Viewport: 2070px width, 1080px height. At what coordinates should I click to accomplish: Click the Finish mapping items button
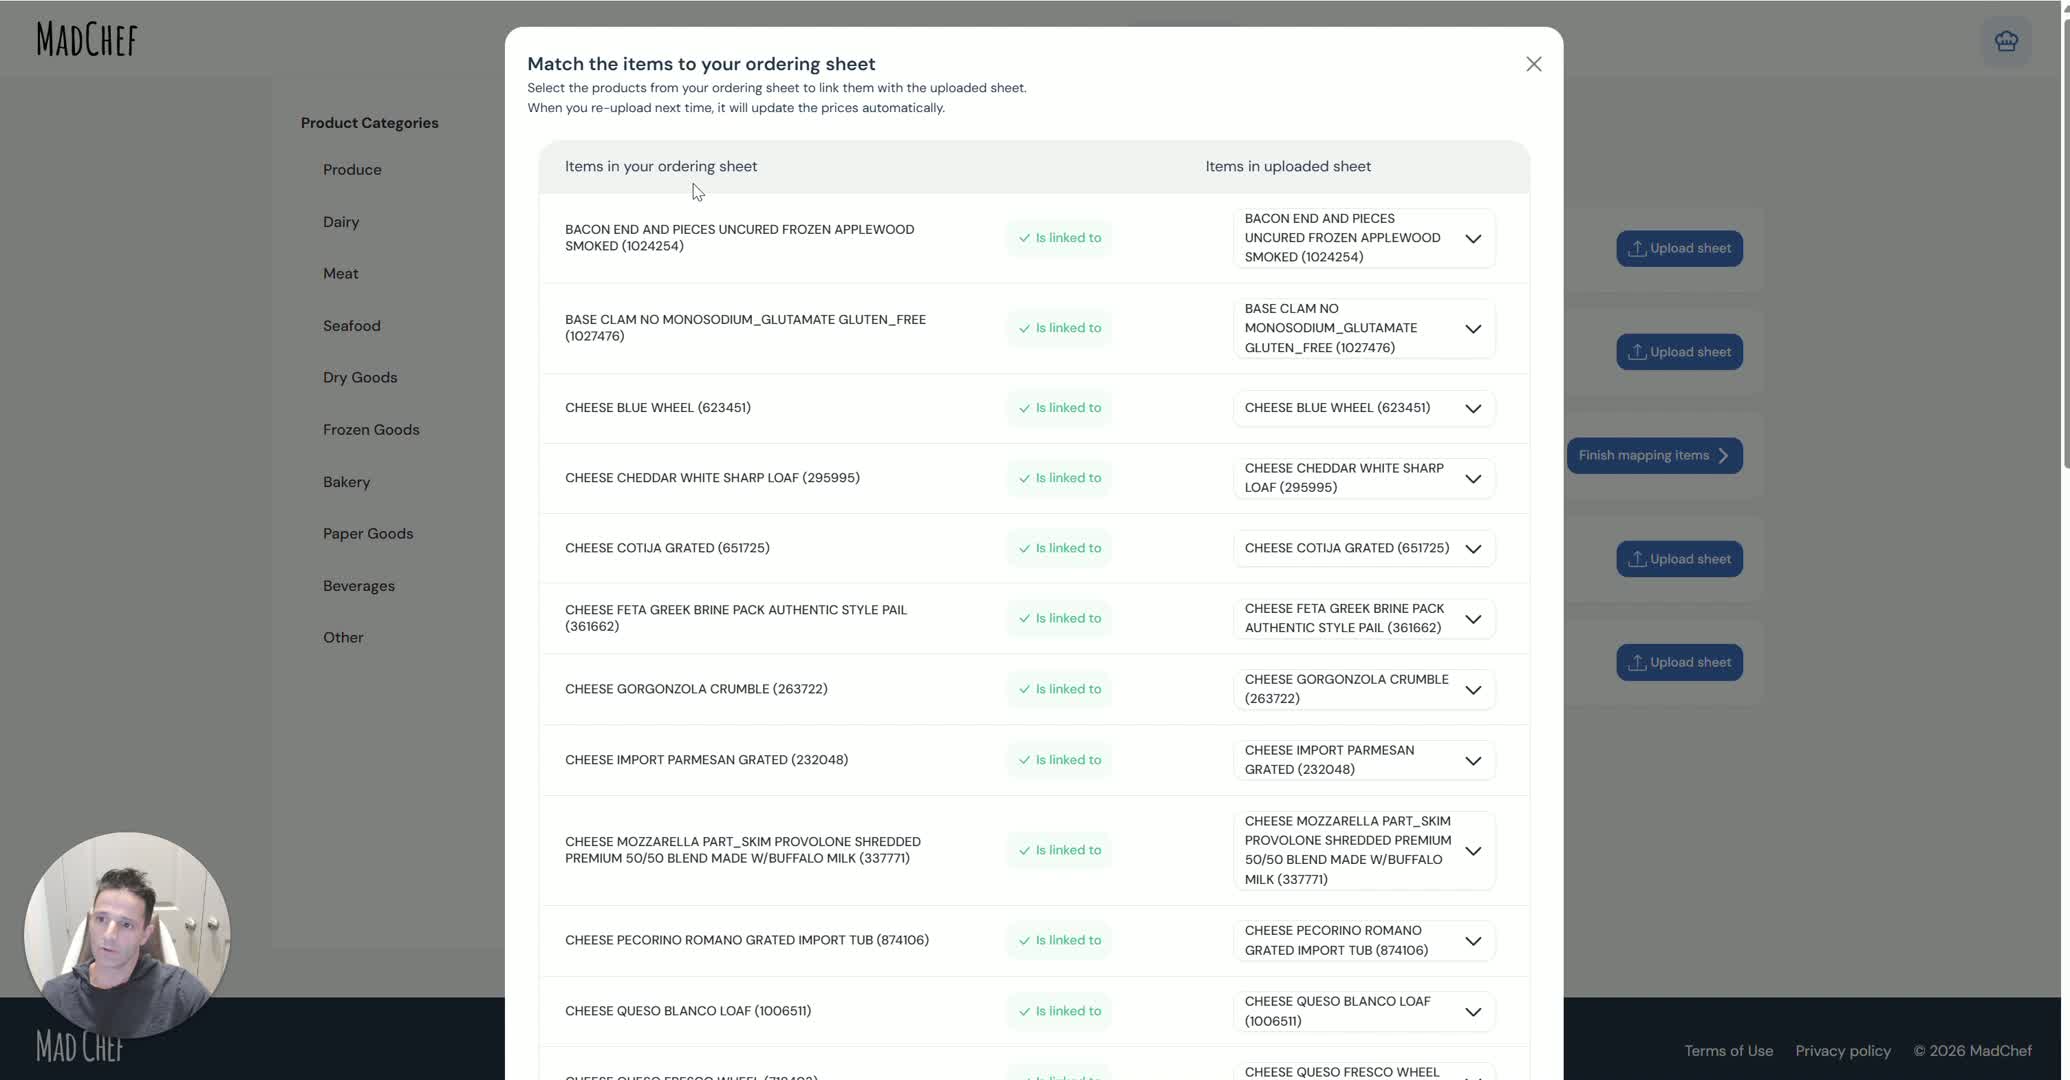1654,456
